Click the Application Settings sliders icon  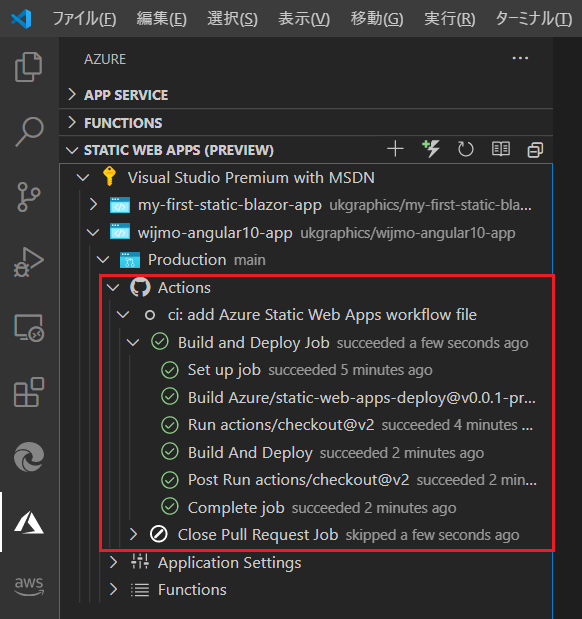[x=140, y=561]
